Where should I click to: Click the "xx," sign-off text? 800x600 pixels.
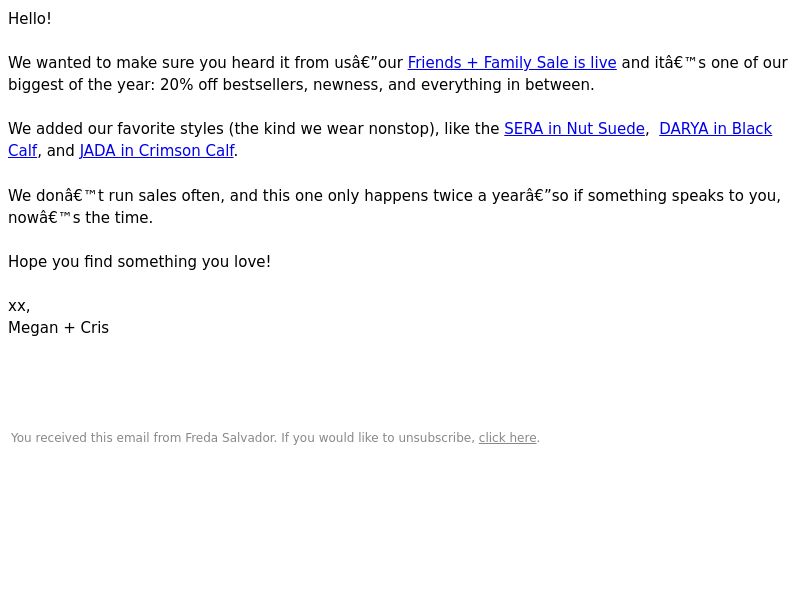[19, 306]
